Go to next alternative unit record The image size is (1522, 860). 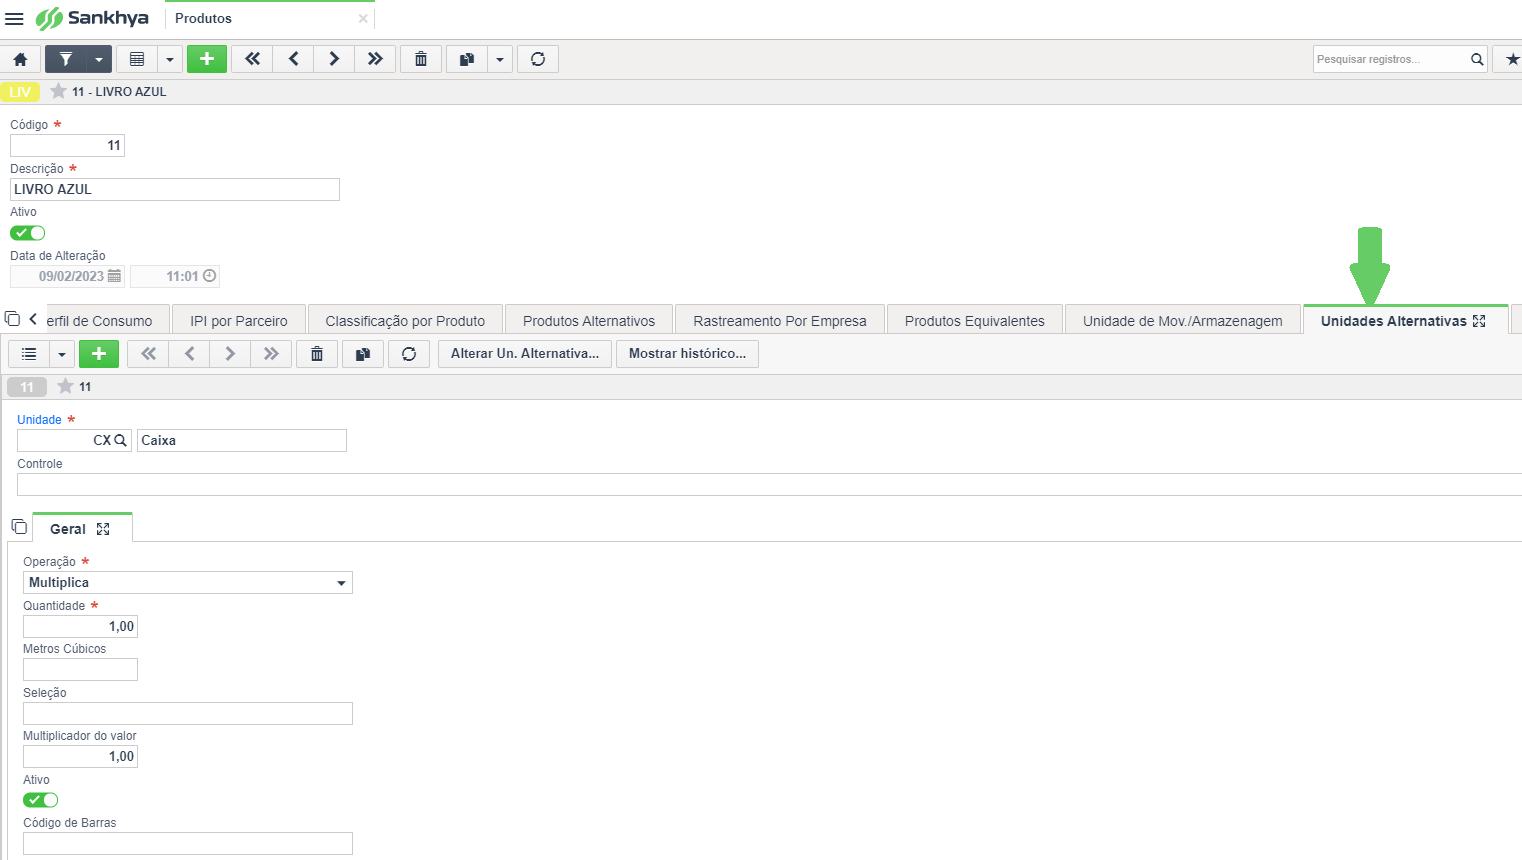point(230,354)
